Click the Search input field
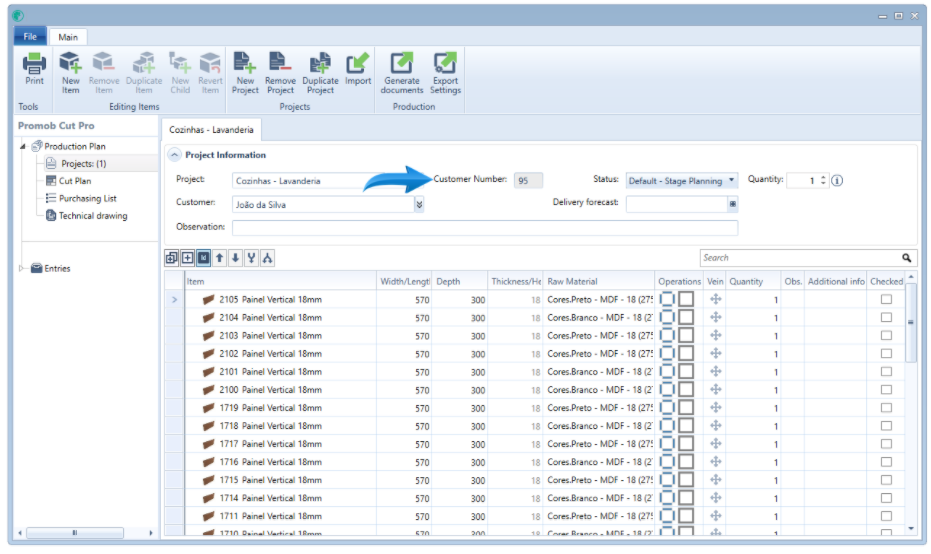The height and width of the screenshot is (554, 931). (800, 258)
